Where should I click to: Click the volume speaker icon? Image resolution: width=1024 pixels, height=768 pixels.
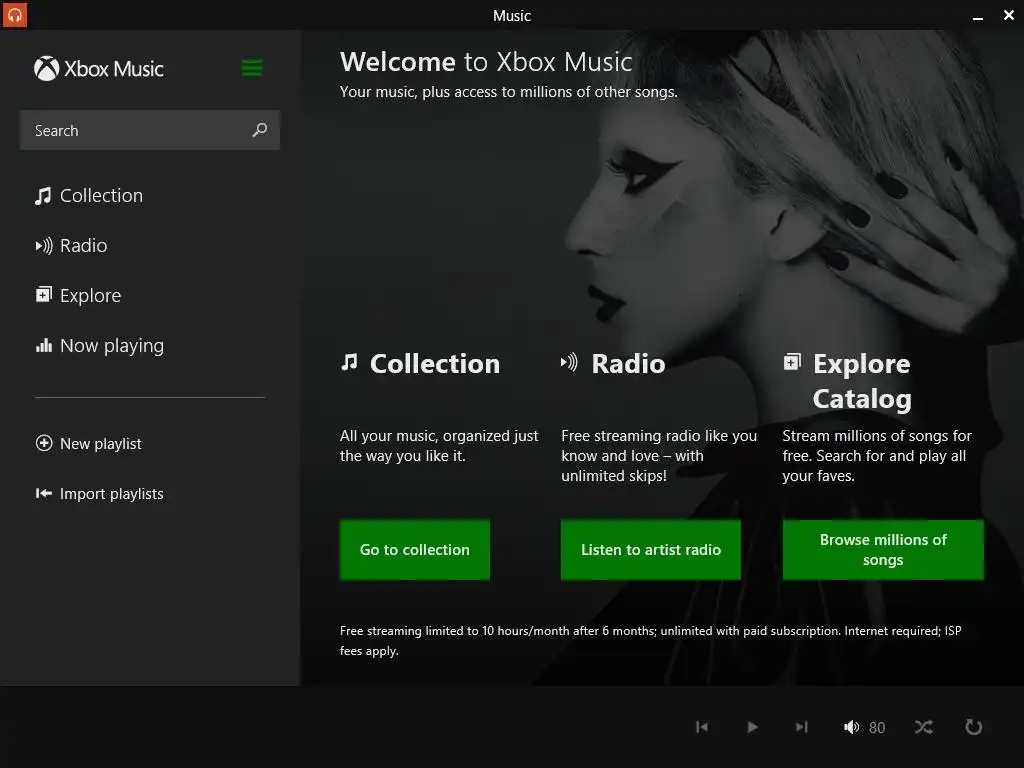click(852, 727)
